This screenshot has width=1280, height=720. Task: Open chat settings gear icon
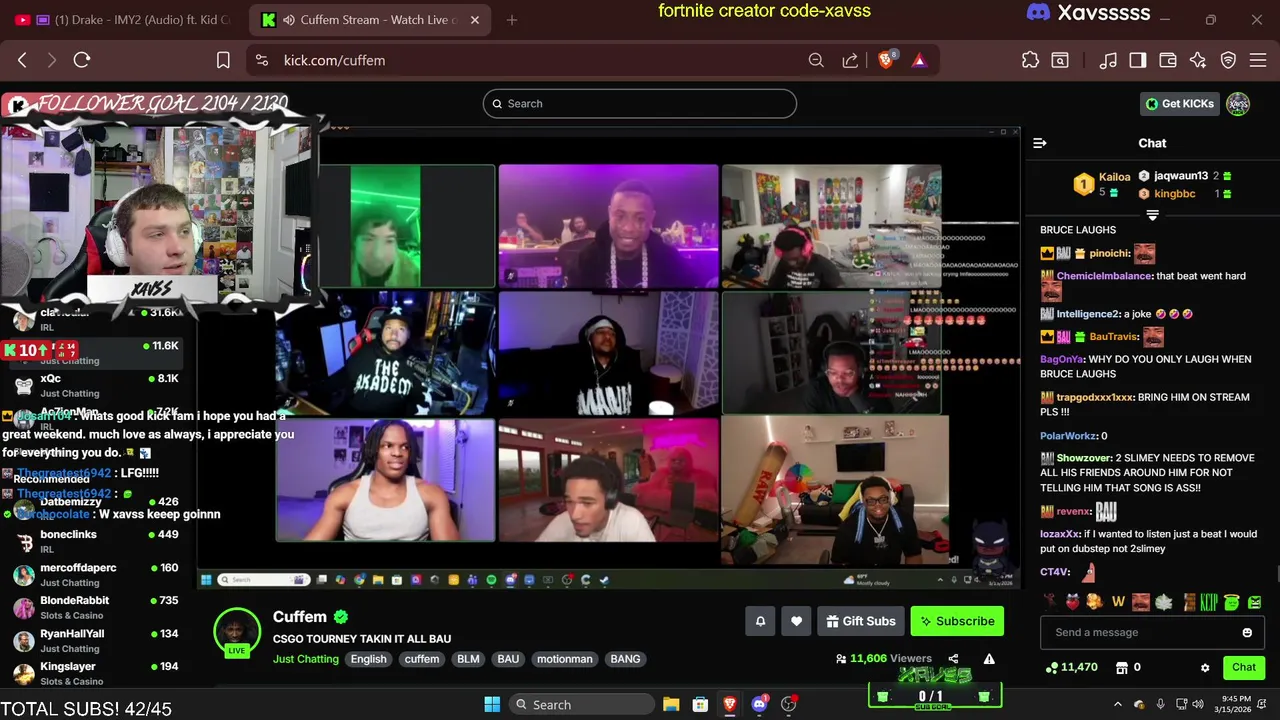(x=1205, y=667)
